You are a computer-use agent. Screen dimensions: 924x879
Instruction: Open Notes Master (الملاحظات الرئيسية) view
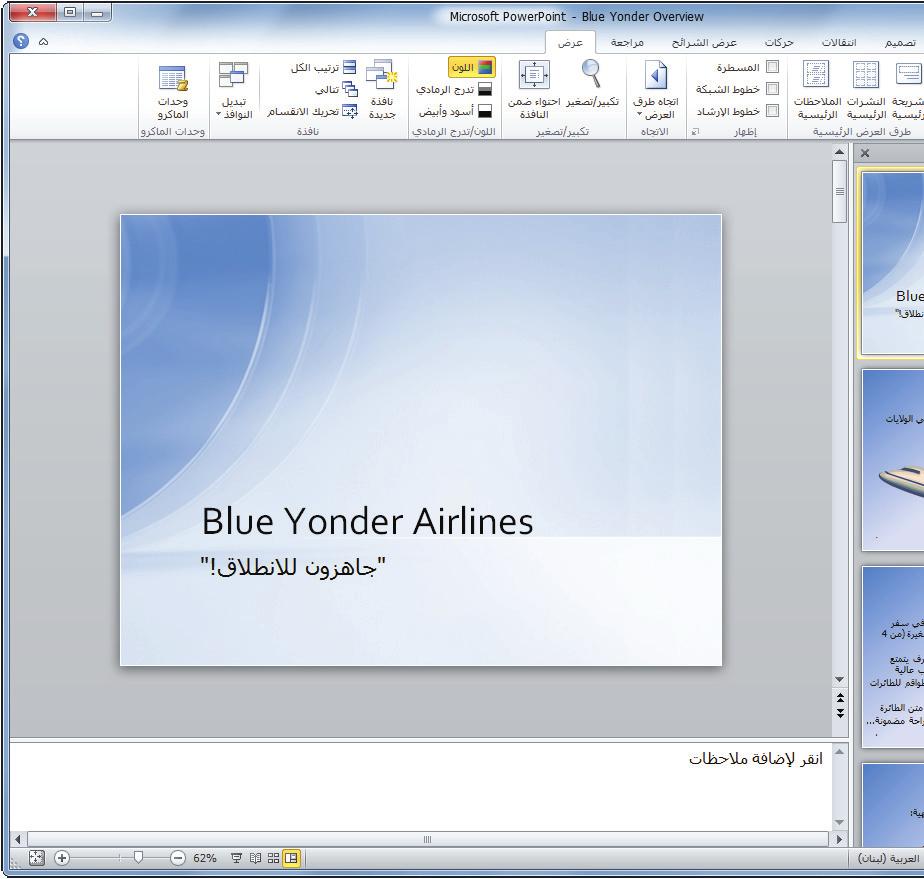[x=817, y=90]
